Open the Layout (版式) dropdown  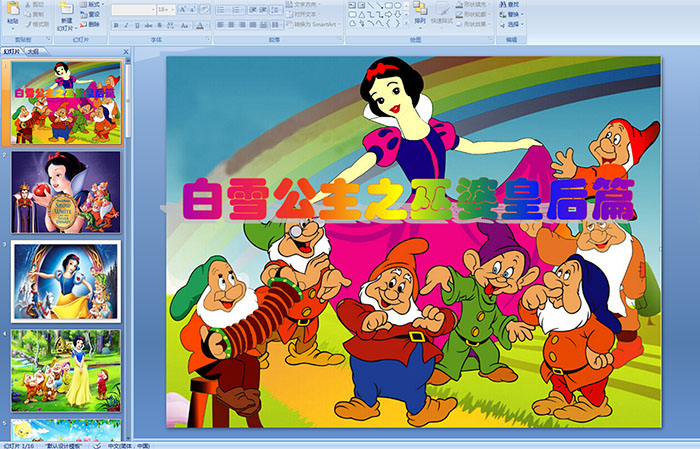pyautogui.click(x=92, y=4)
